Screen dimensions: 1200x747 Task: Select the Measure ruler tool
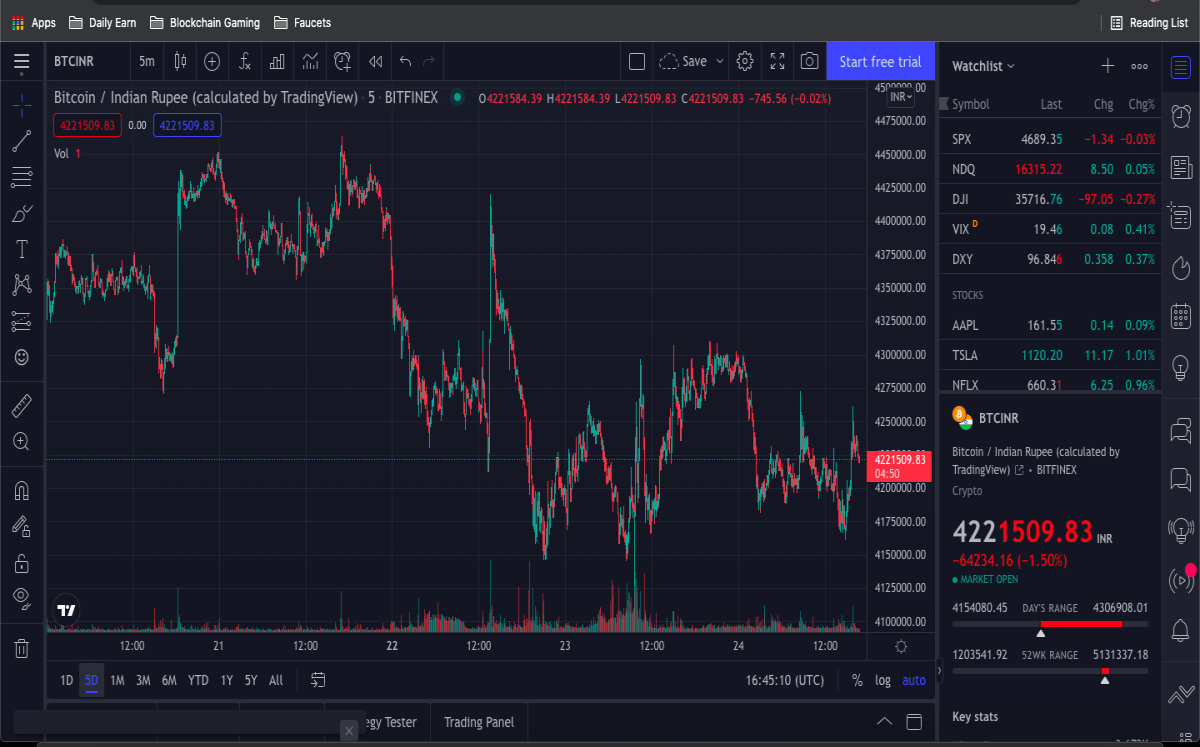tap(21, 406)
